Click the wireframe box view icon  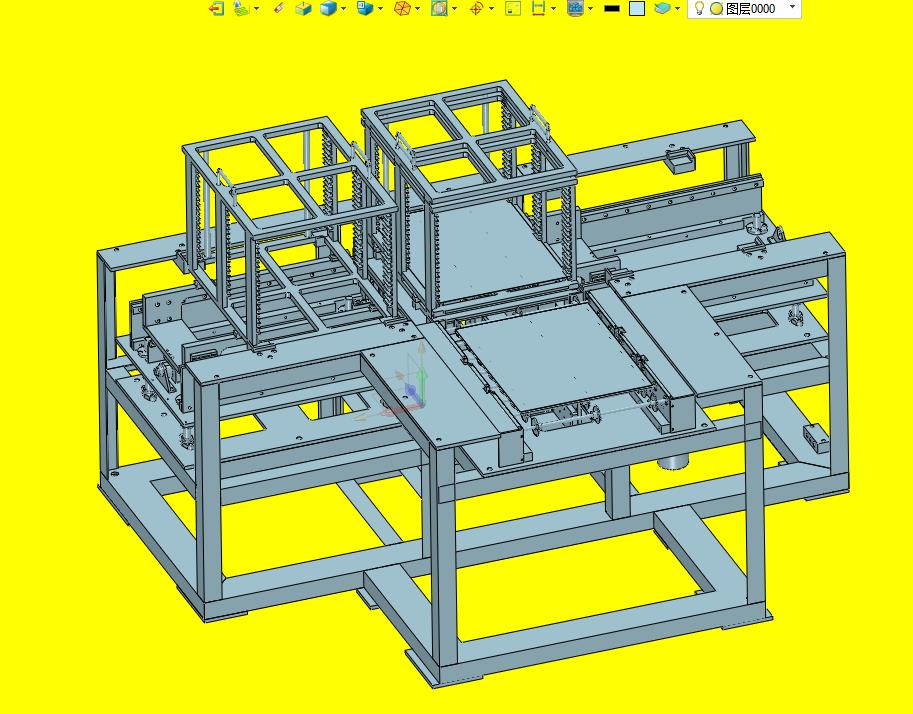pos(303,8)
